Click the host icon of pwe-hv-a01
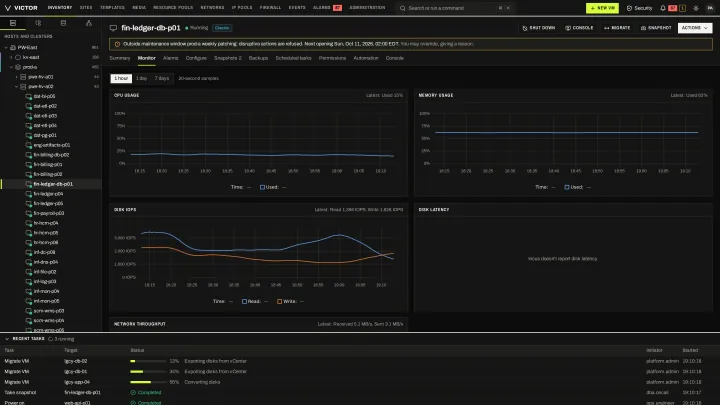This screenshot has width=720, height=405. [23, 77]
